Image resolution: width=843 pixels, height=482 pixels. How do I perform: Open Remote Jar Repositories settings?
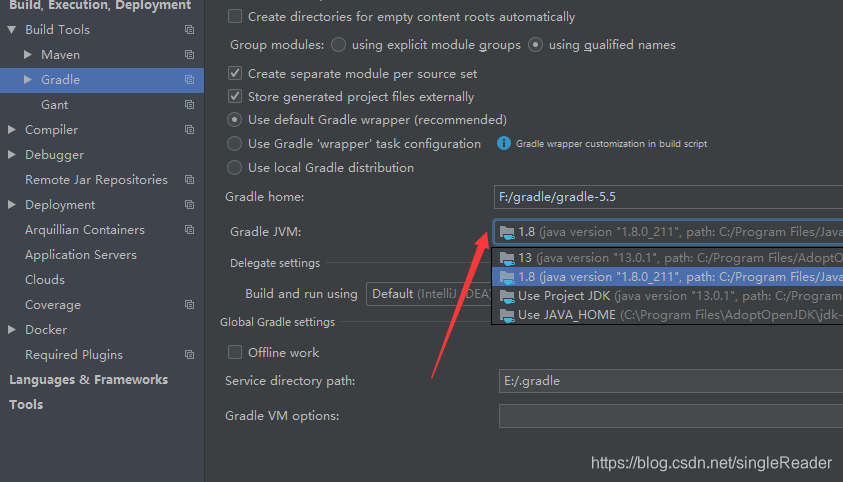(96, 179)
